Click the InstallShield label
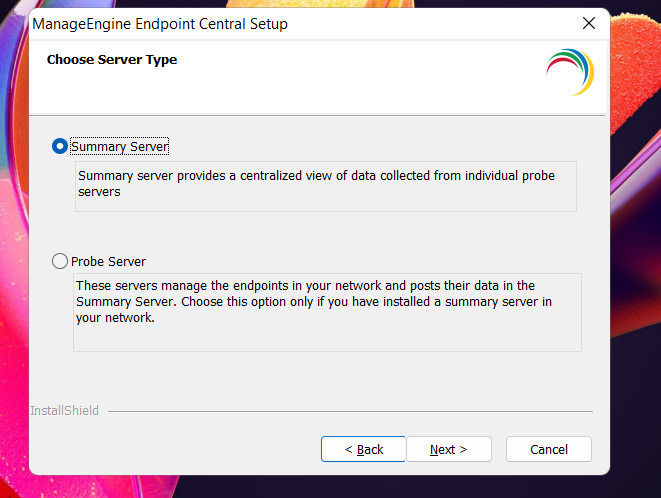Viewport: 661px width, 498px height. 64,410
